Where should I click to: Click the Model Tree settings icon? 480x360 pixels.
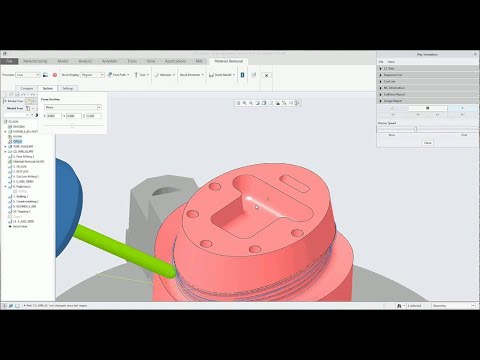(x=28, y=108)
